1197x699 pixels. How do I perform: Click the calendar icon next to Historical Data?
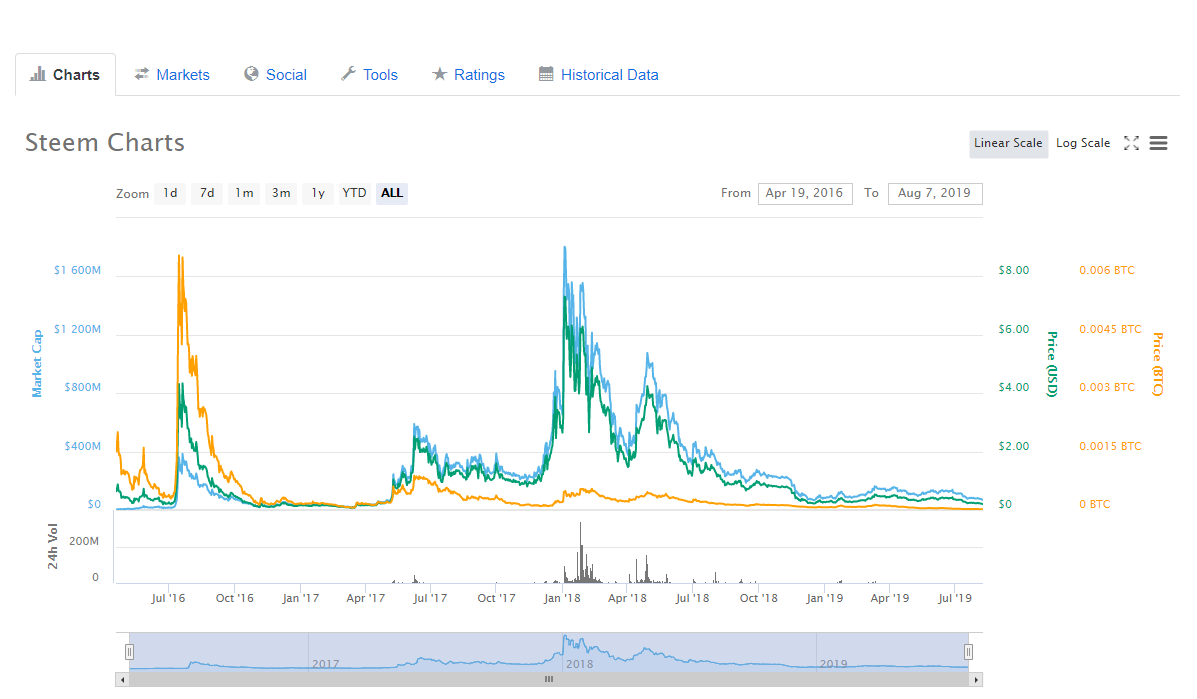pos(546,74)
